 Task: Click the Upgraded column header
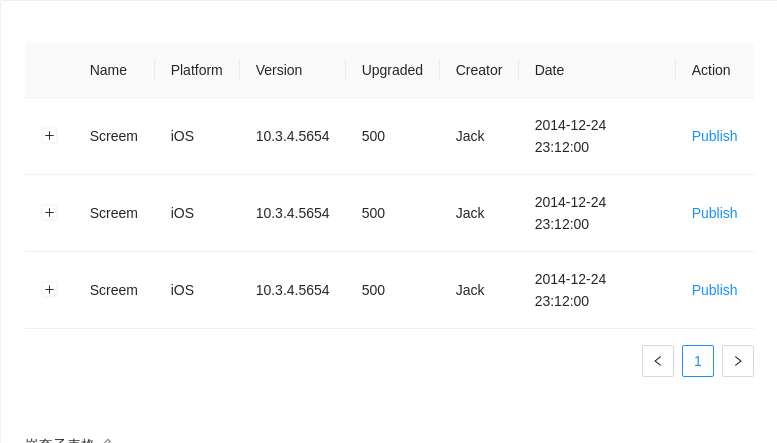392,70
